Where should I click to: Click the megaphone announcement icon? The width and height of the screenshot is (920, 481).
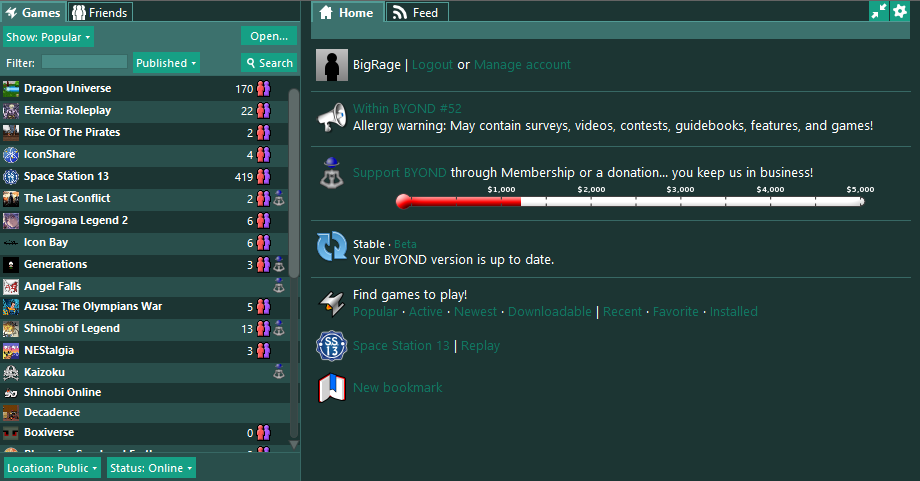[332, 117]
